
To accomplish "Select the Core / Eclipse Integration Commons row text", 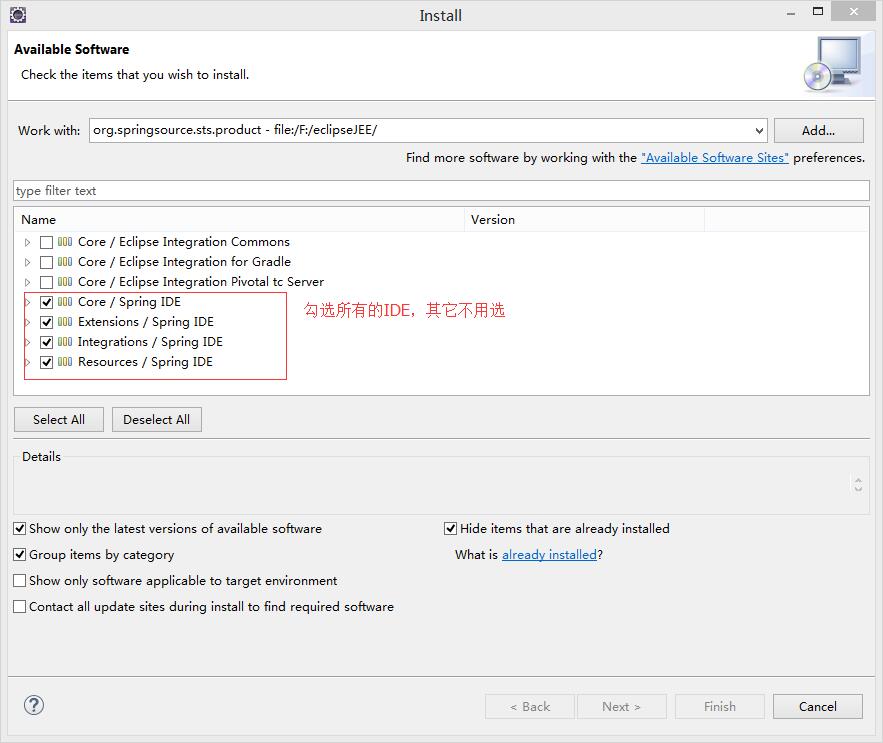I will pyautogui.click(x=184, y=242).
